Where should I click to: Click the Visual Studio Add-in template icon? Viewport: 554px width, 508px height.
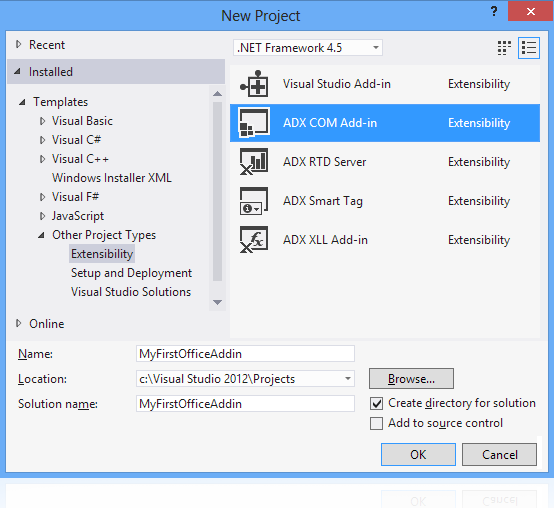[x=254, y=84]
